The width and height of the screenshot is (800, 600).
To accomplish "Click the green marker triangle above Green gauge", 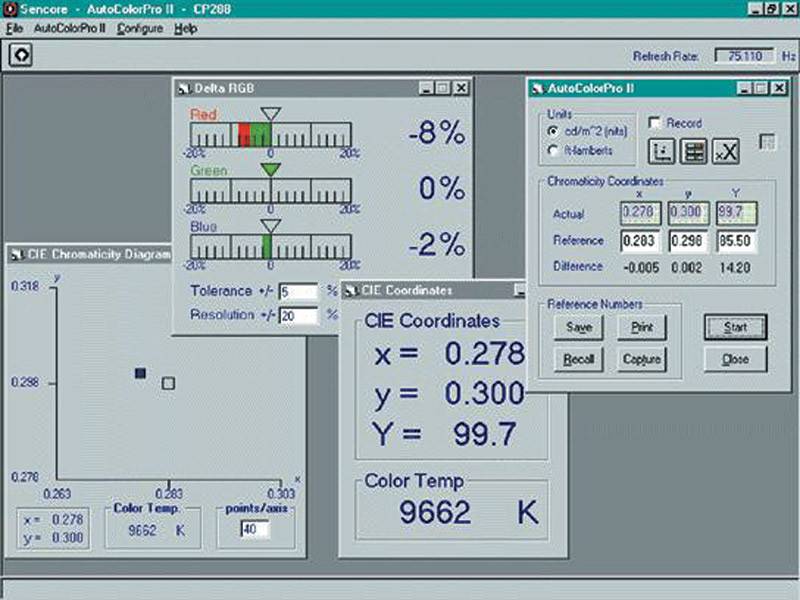I will click(270, 170).
